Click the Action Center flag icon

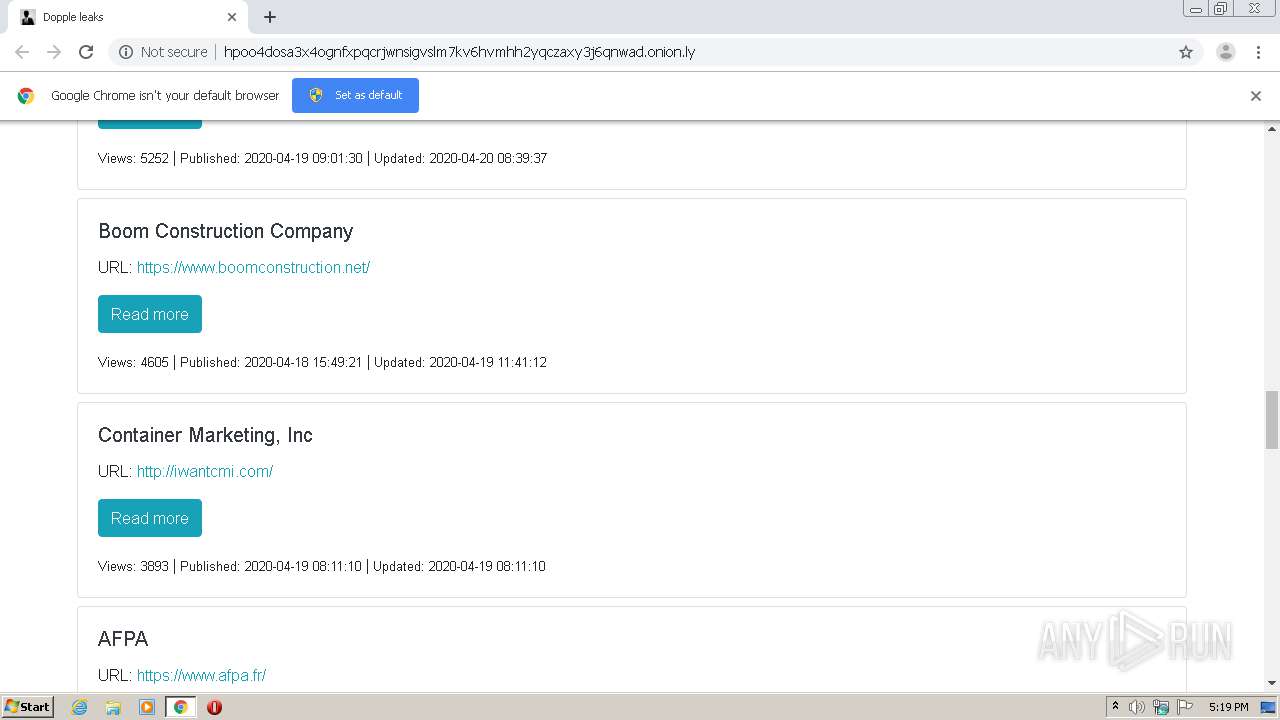click(x=1185, y=707)
